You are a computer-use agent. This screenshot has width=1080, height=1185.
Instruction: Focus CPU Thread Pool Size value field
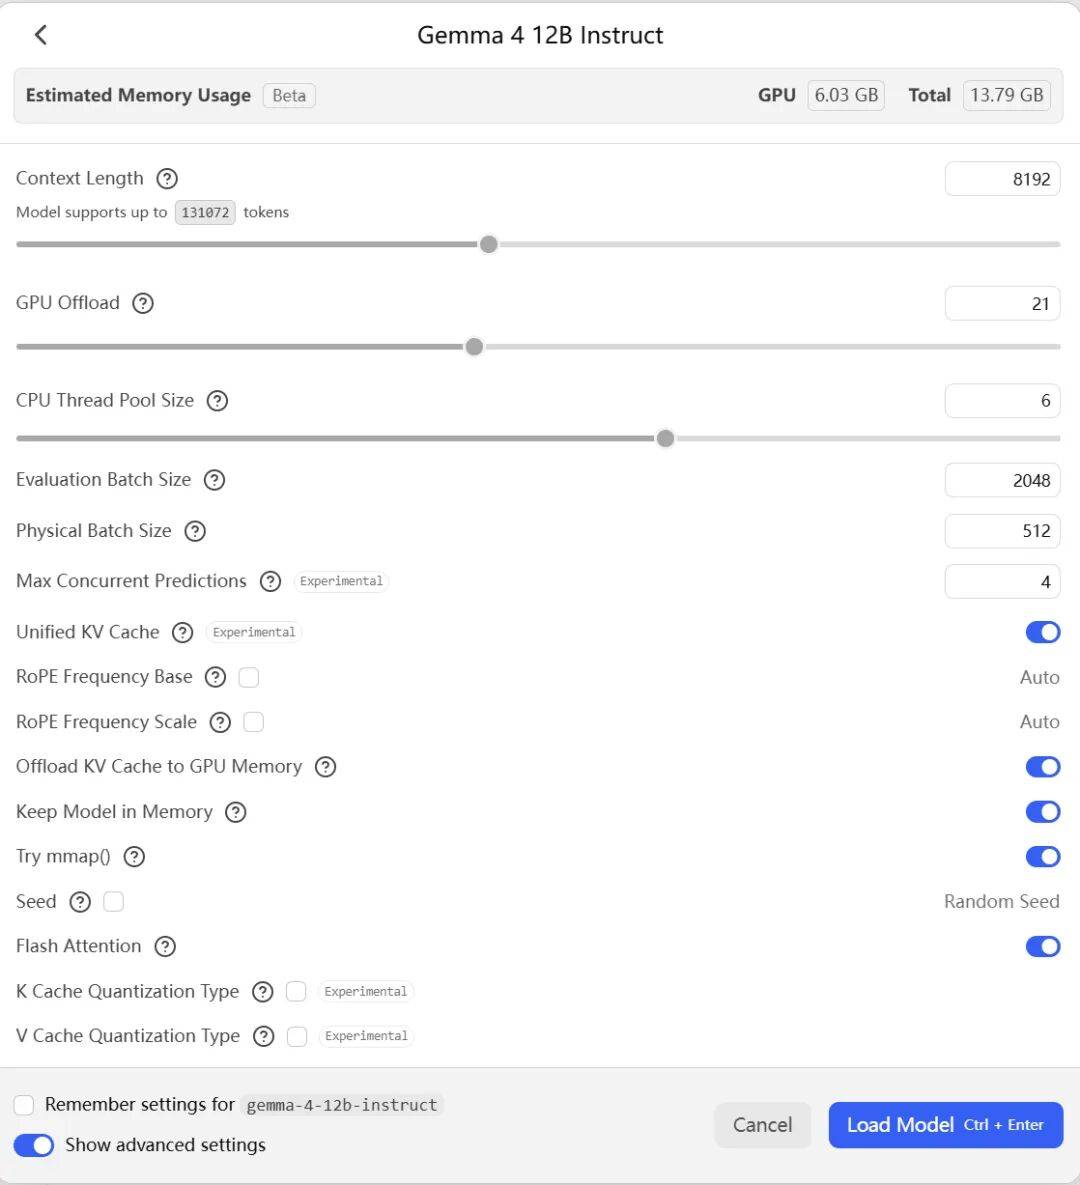point(1002,401)
